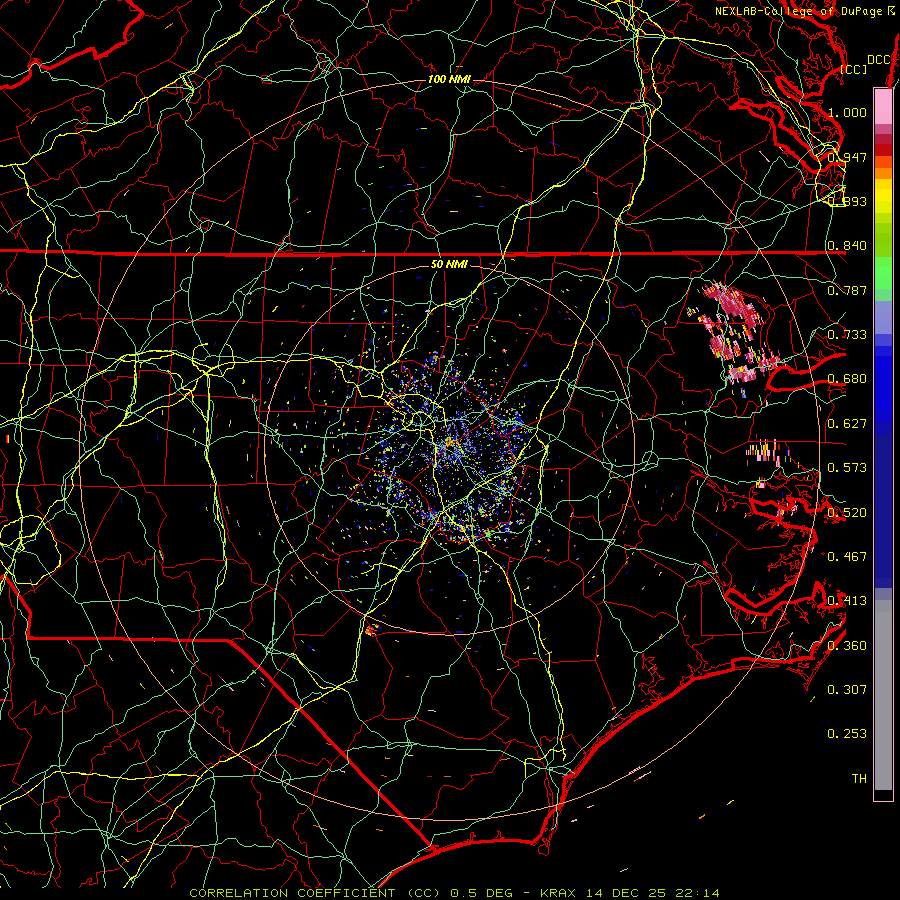
Task: Click the 0.947 scale value
Action: point(847,157)
